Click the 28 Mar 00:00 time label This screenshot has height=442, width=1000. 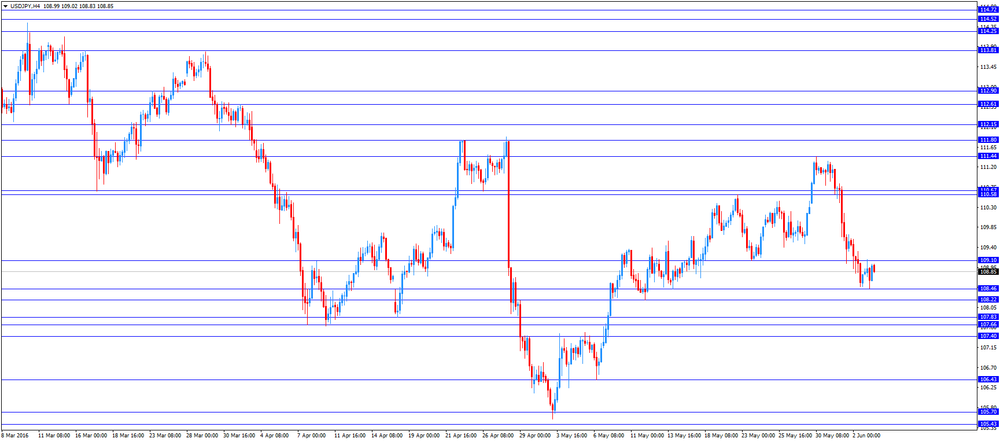203,436
